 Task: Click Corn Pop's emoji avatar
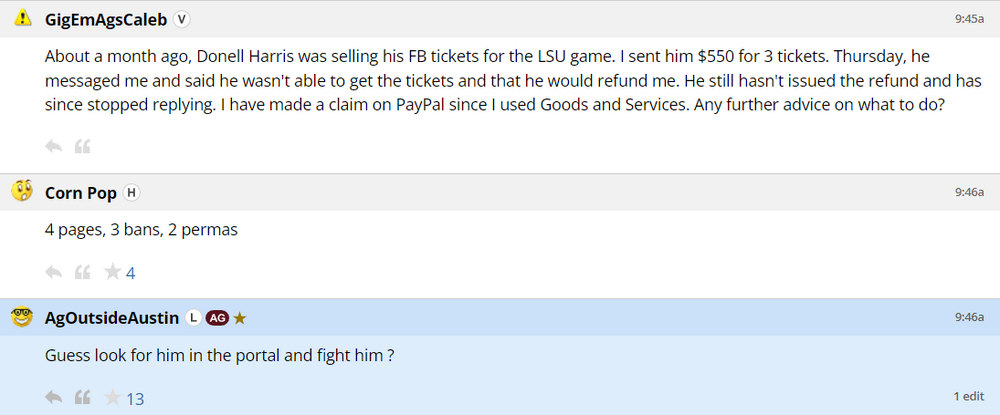[22, 192]
